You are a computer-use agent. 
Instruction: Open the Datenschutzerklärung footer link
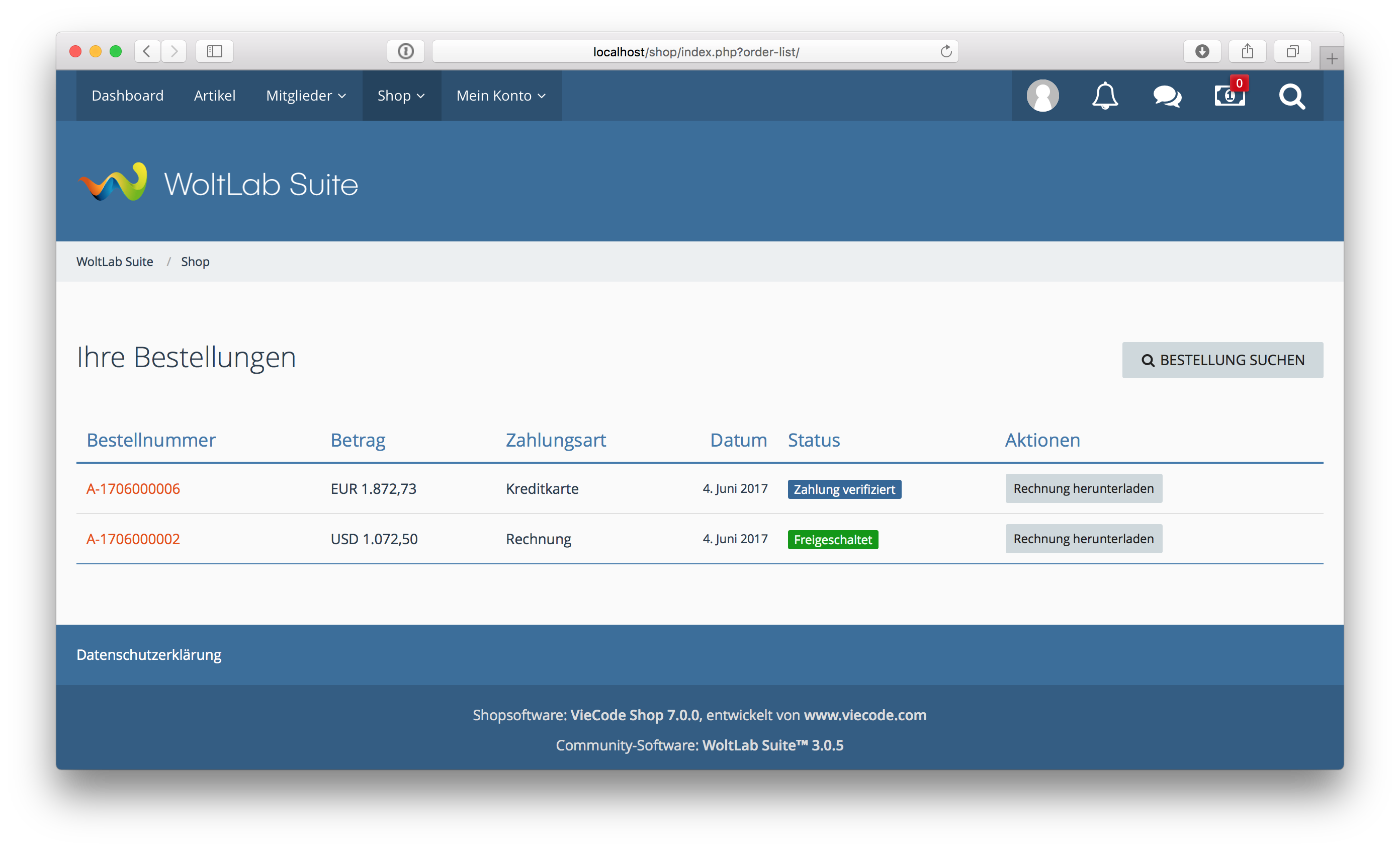[149, 655]
